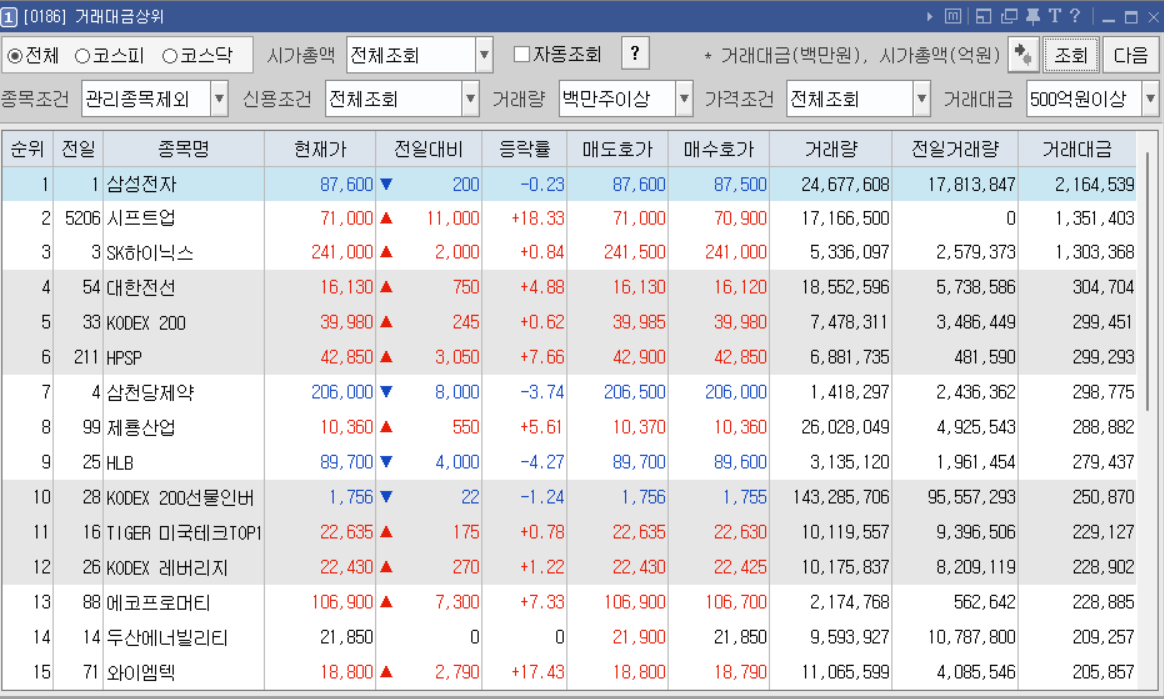
Task: Click 에코프로머티 current price 106,900
Action: 342,603
